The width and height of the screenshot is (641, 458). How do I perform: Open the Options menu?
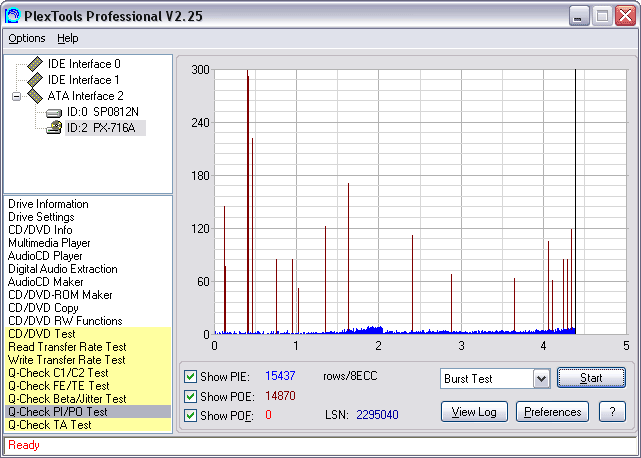tap(27, 38)
